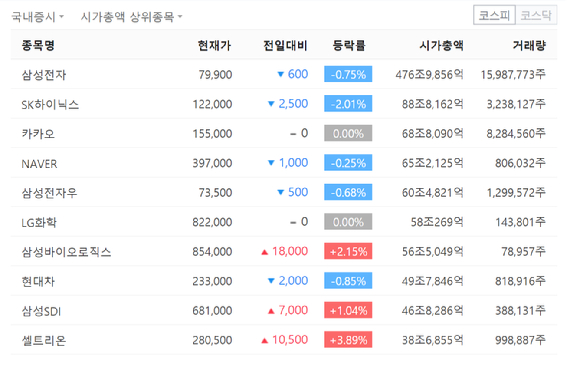The width and height of the screenshot is (580, 372).
Task: Click the red up arrow beside 18,000
Action: click(264, 252)
